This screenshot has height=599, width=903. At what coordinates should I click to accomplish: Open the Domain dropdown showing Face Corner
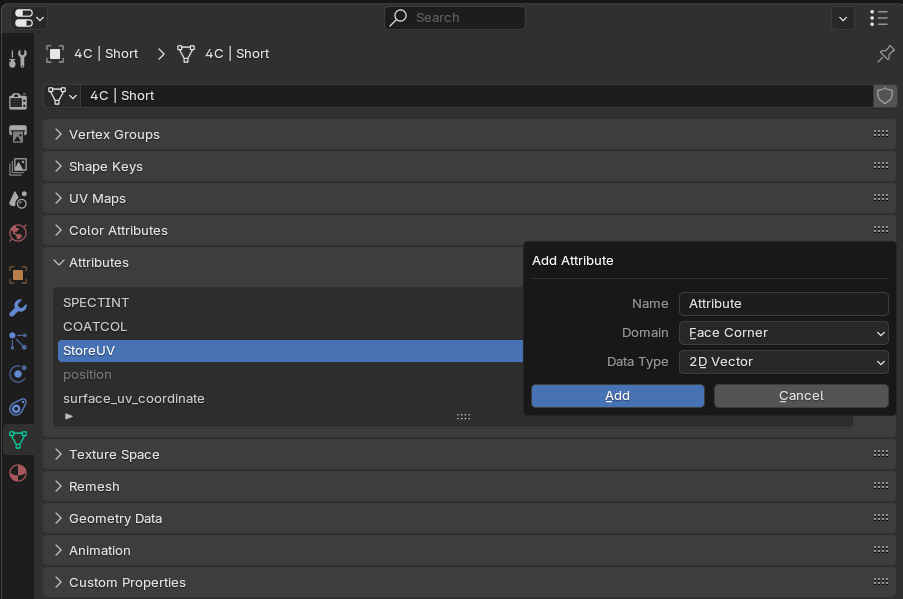point(783,333)
